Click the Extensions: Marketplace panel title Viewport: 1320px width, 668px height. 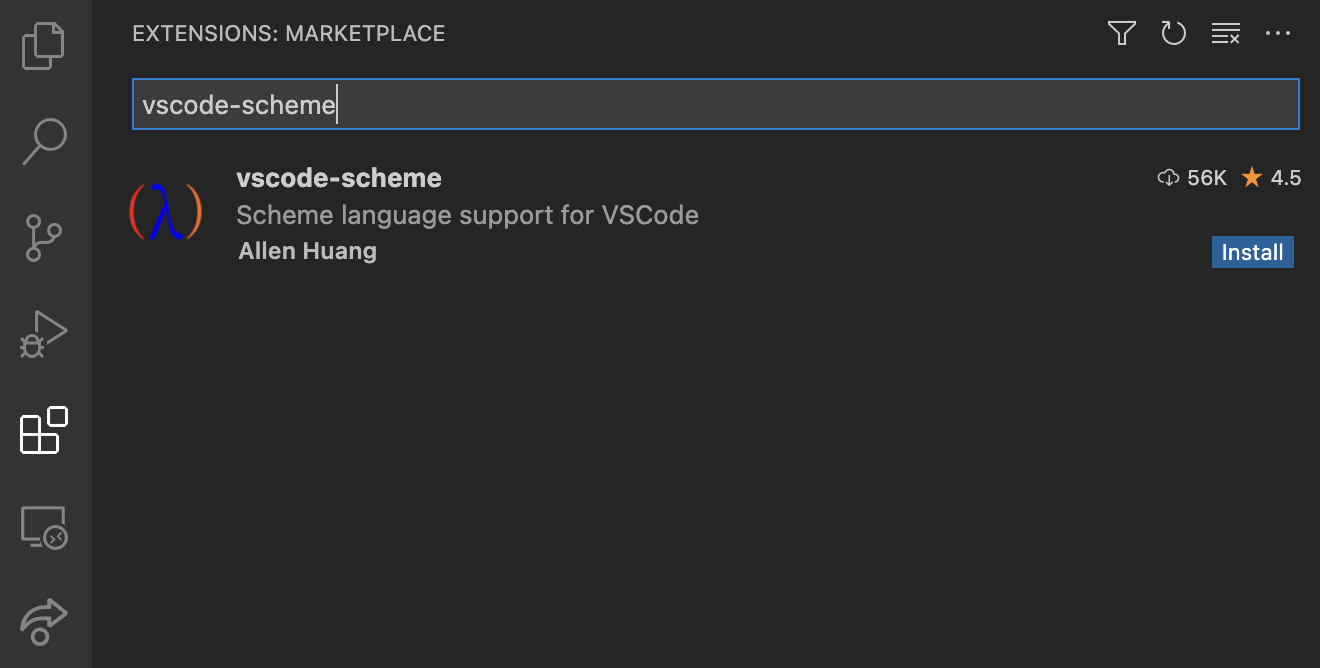[288, 34]
